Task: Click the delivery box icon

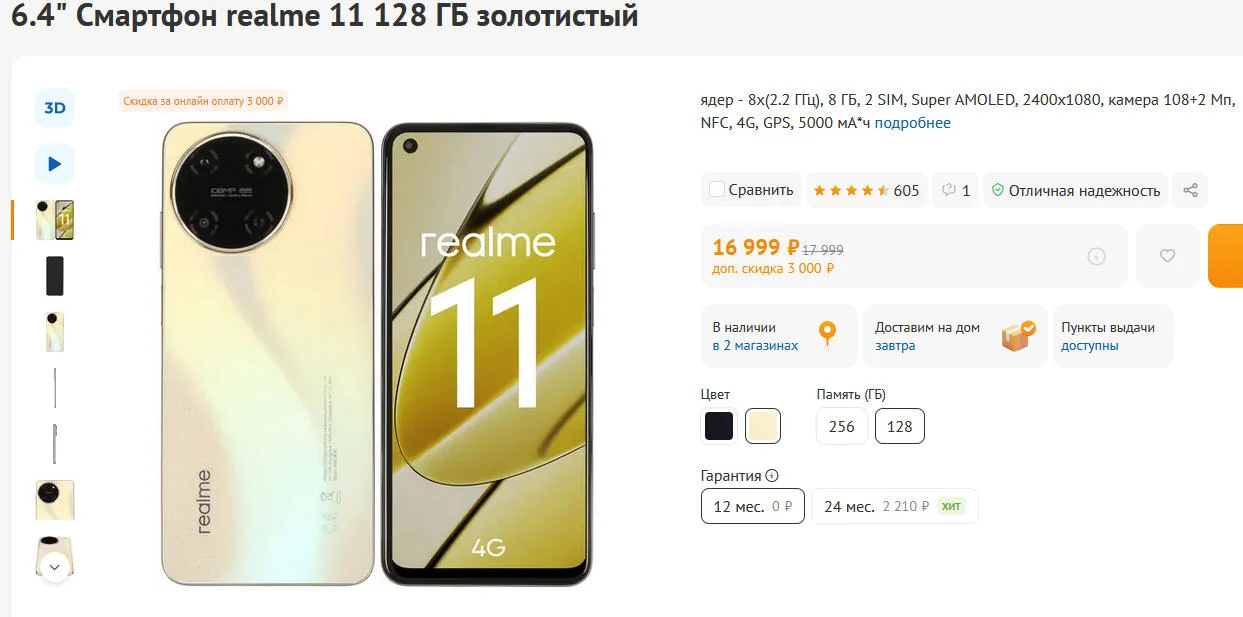Action: pos(1018,335)
